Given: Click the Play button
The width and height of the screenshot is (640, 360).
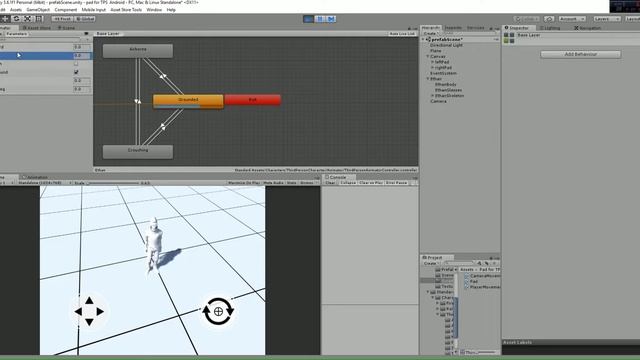Looking at the screenshot, I should (x=309, y=19).
